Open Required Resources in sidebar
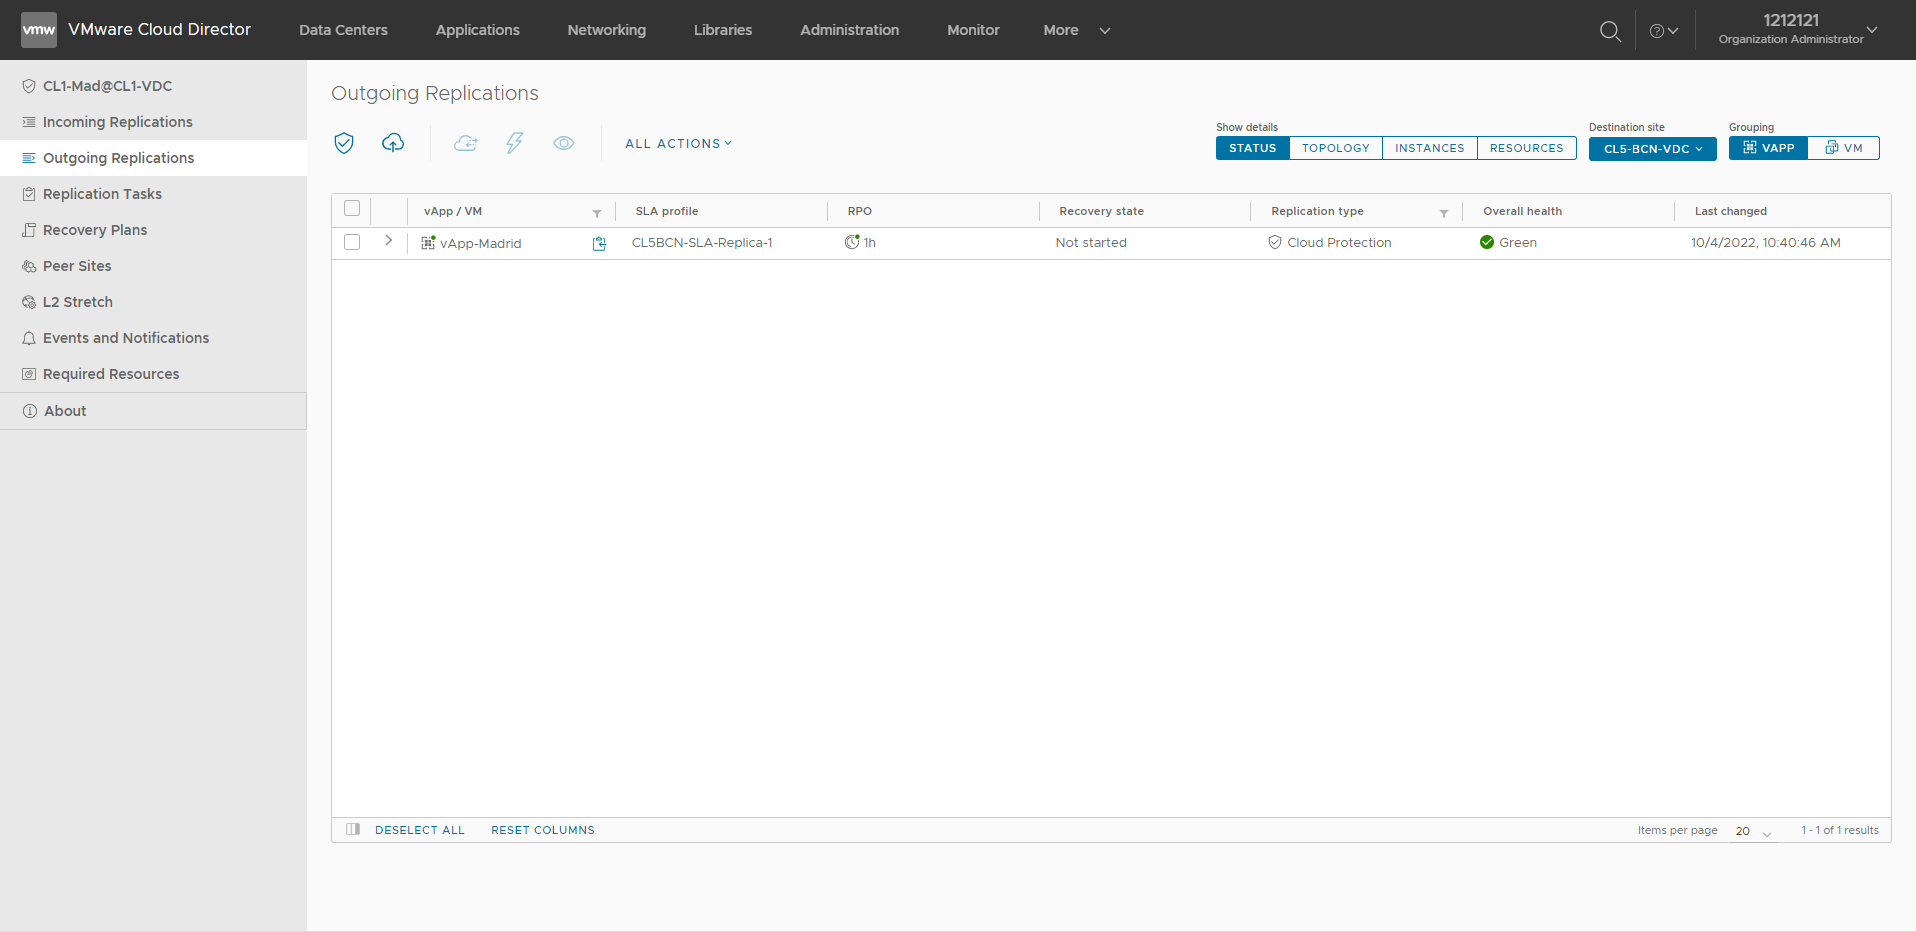The height and width of the screenshot is (932, 1916). coord(153,374)
